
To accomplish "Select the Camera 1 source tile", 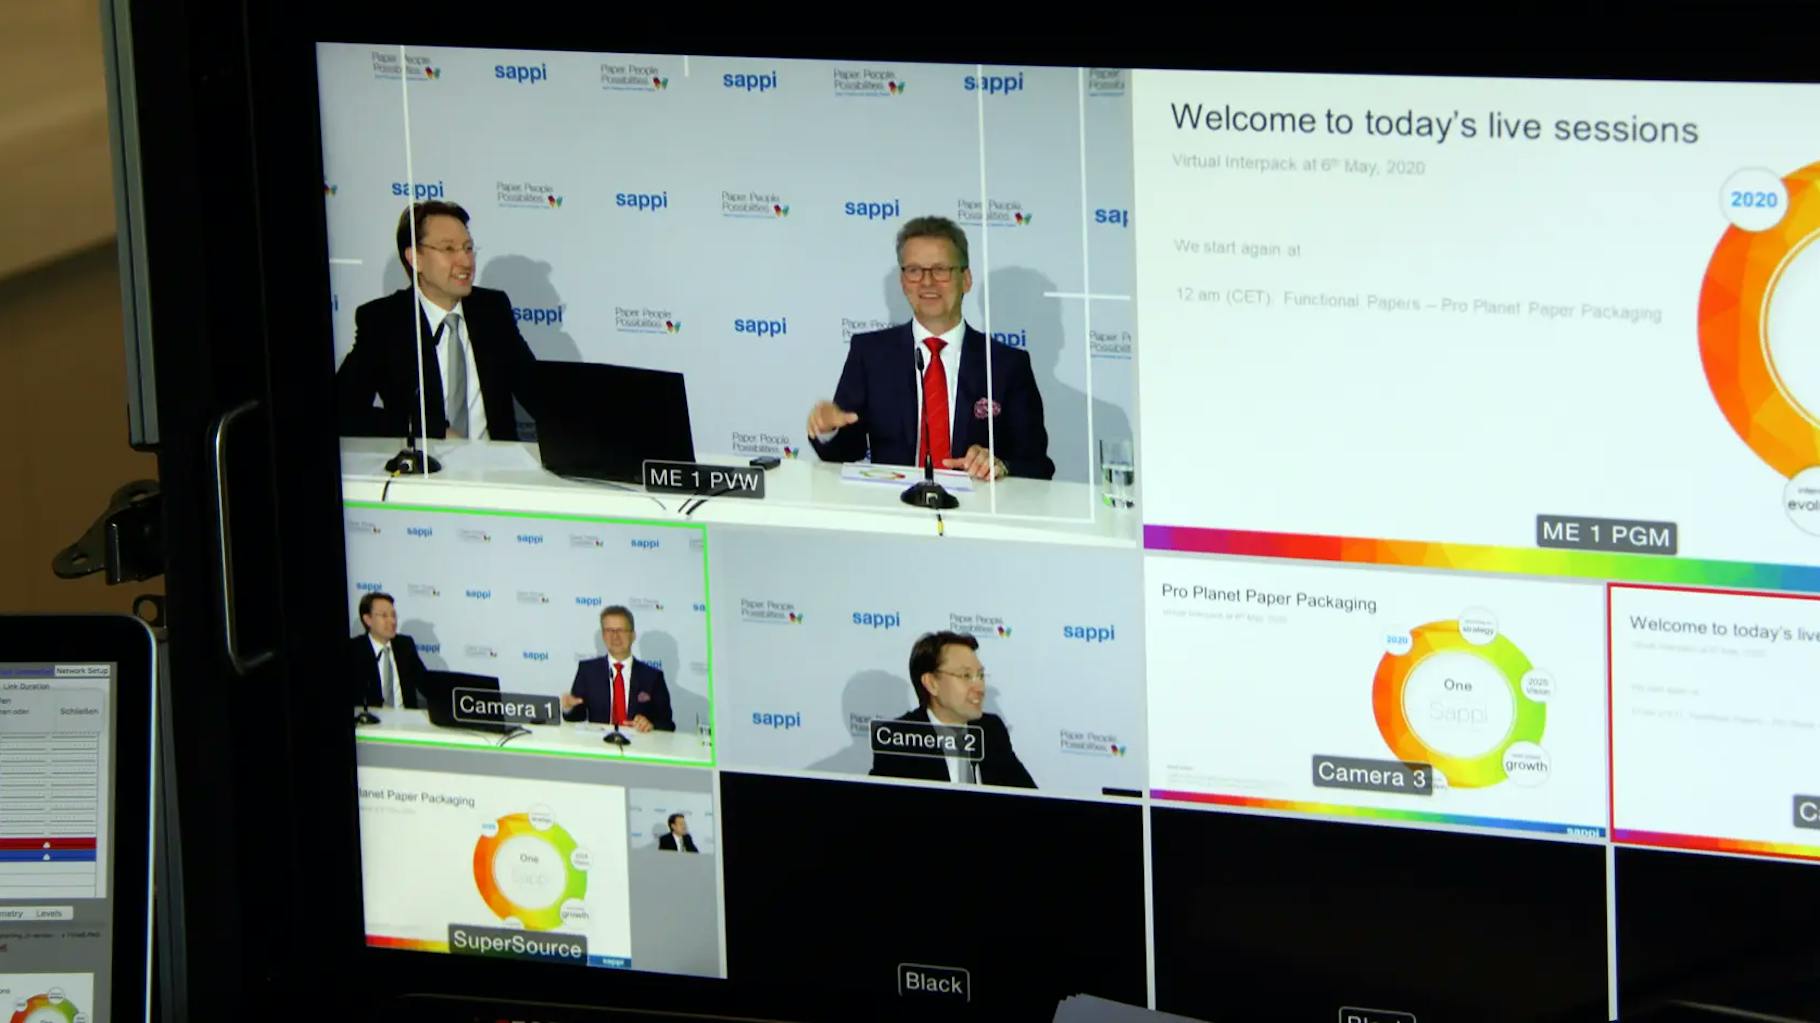I will [x=530, y=638].
